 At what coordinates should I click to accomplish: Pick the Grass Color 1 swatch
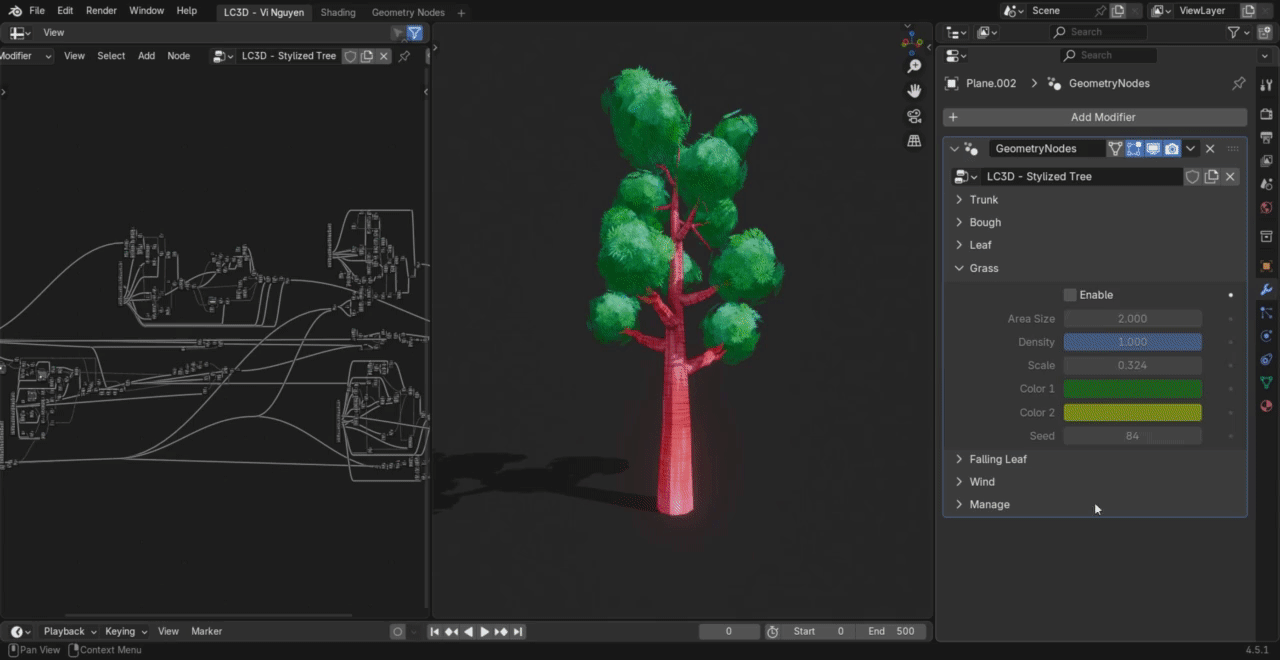click(x=1132, y=389)
